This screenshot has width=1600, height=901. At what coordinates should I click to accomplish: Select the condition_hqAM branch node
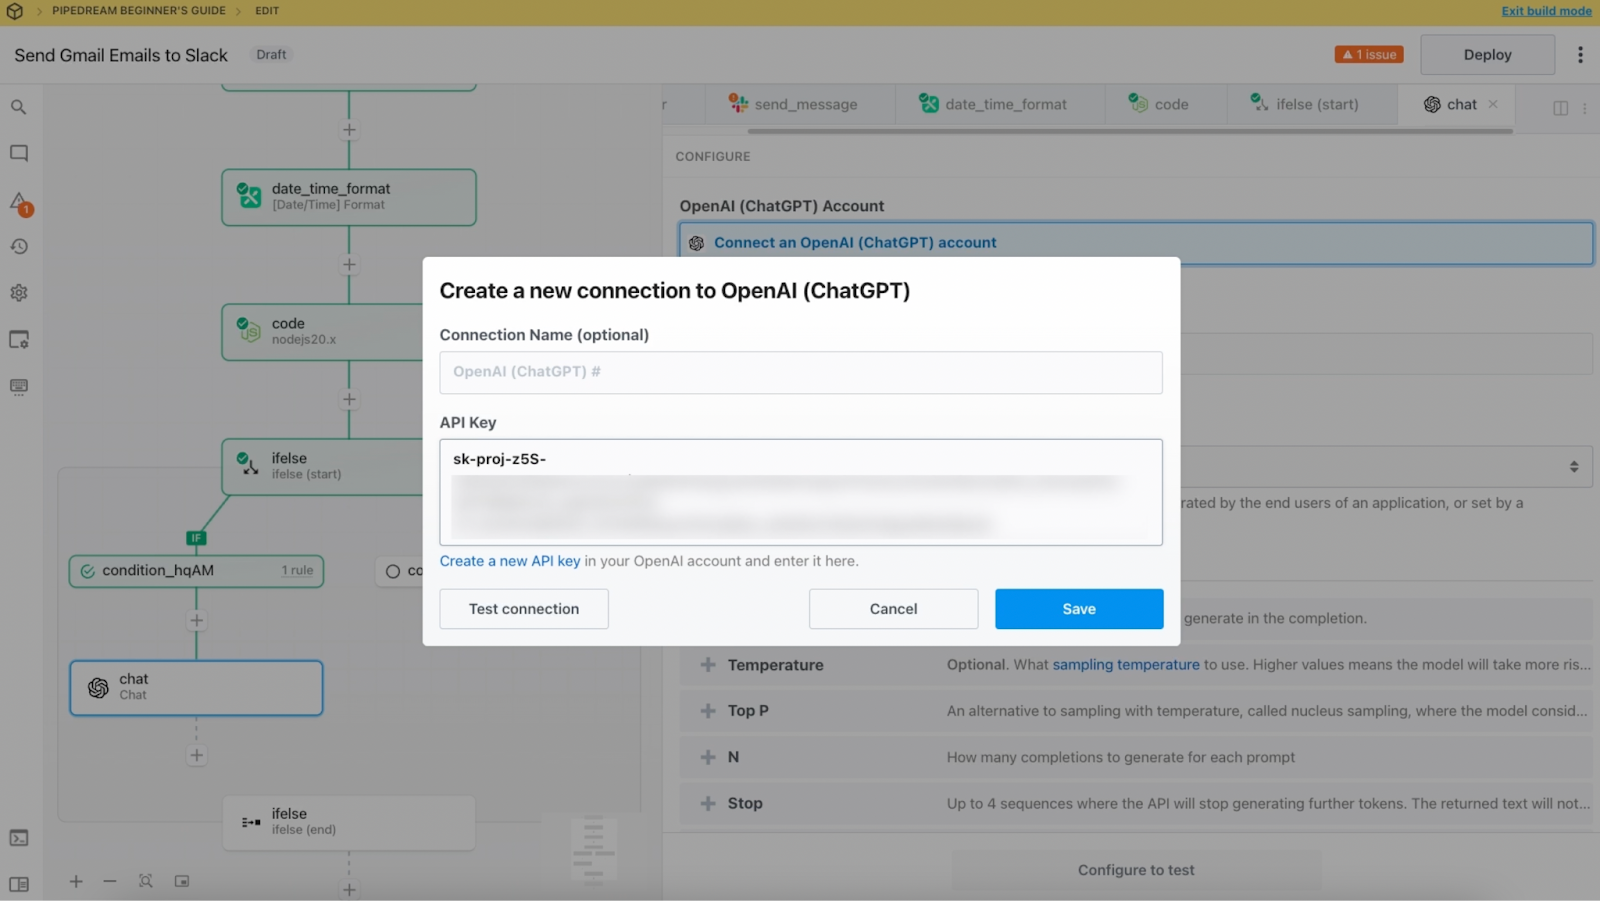196,571
